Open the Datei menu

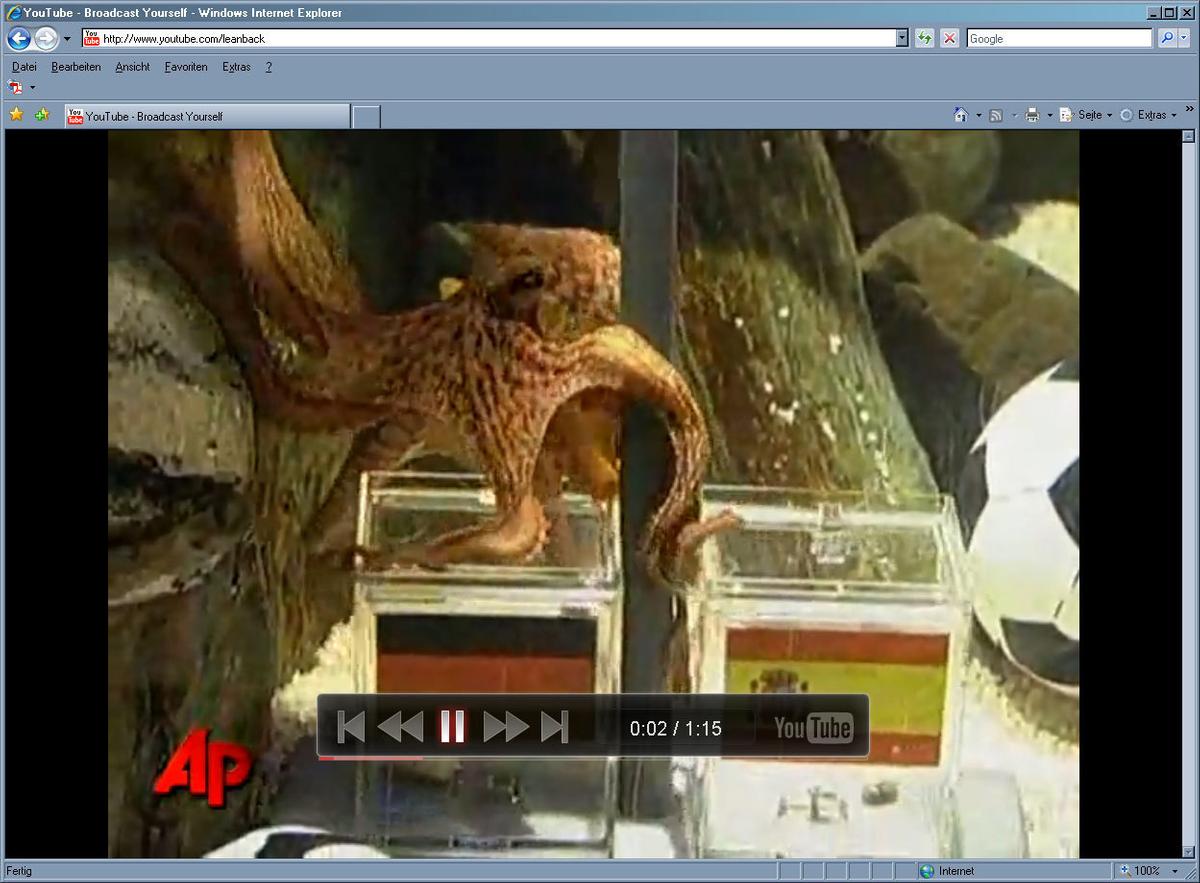click(24, 67)
